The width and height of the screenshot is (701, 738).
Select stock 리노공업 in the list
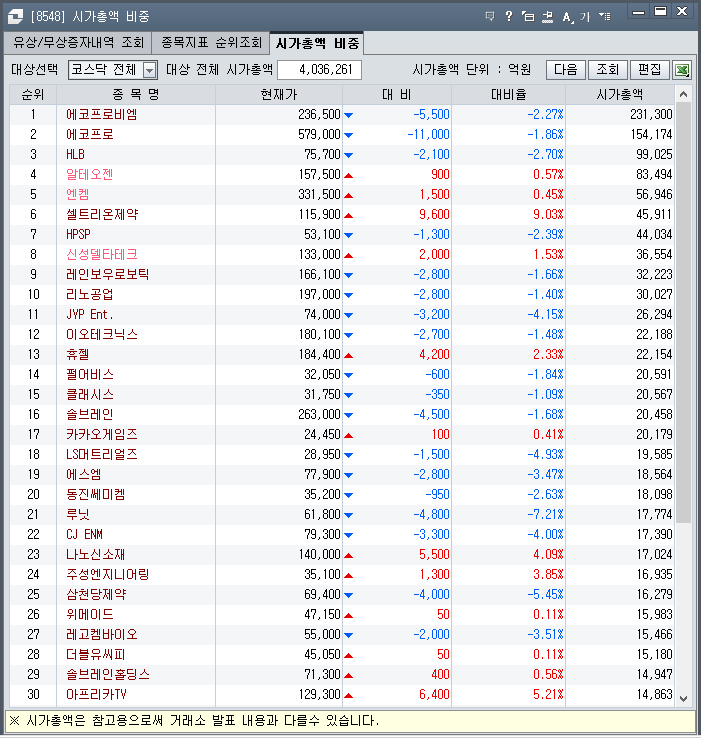[x=89, y=295]
